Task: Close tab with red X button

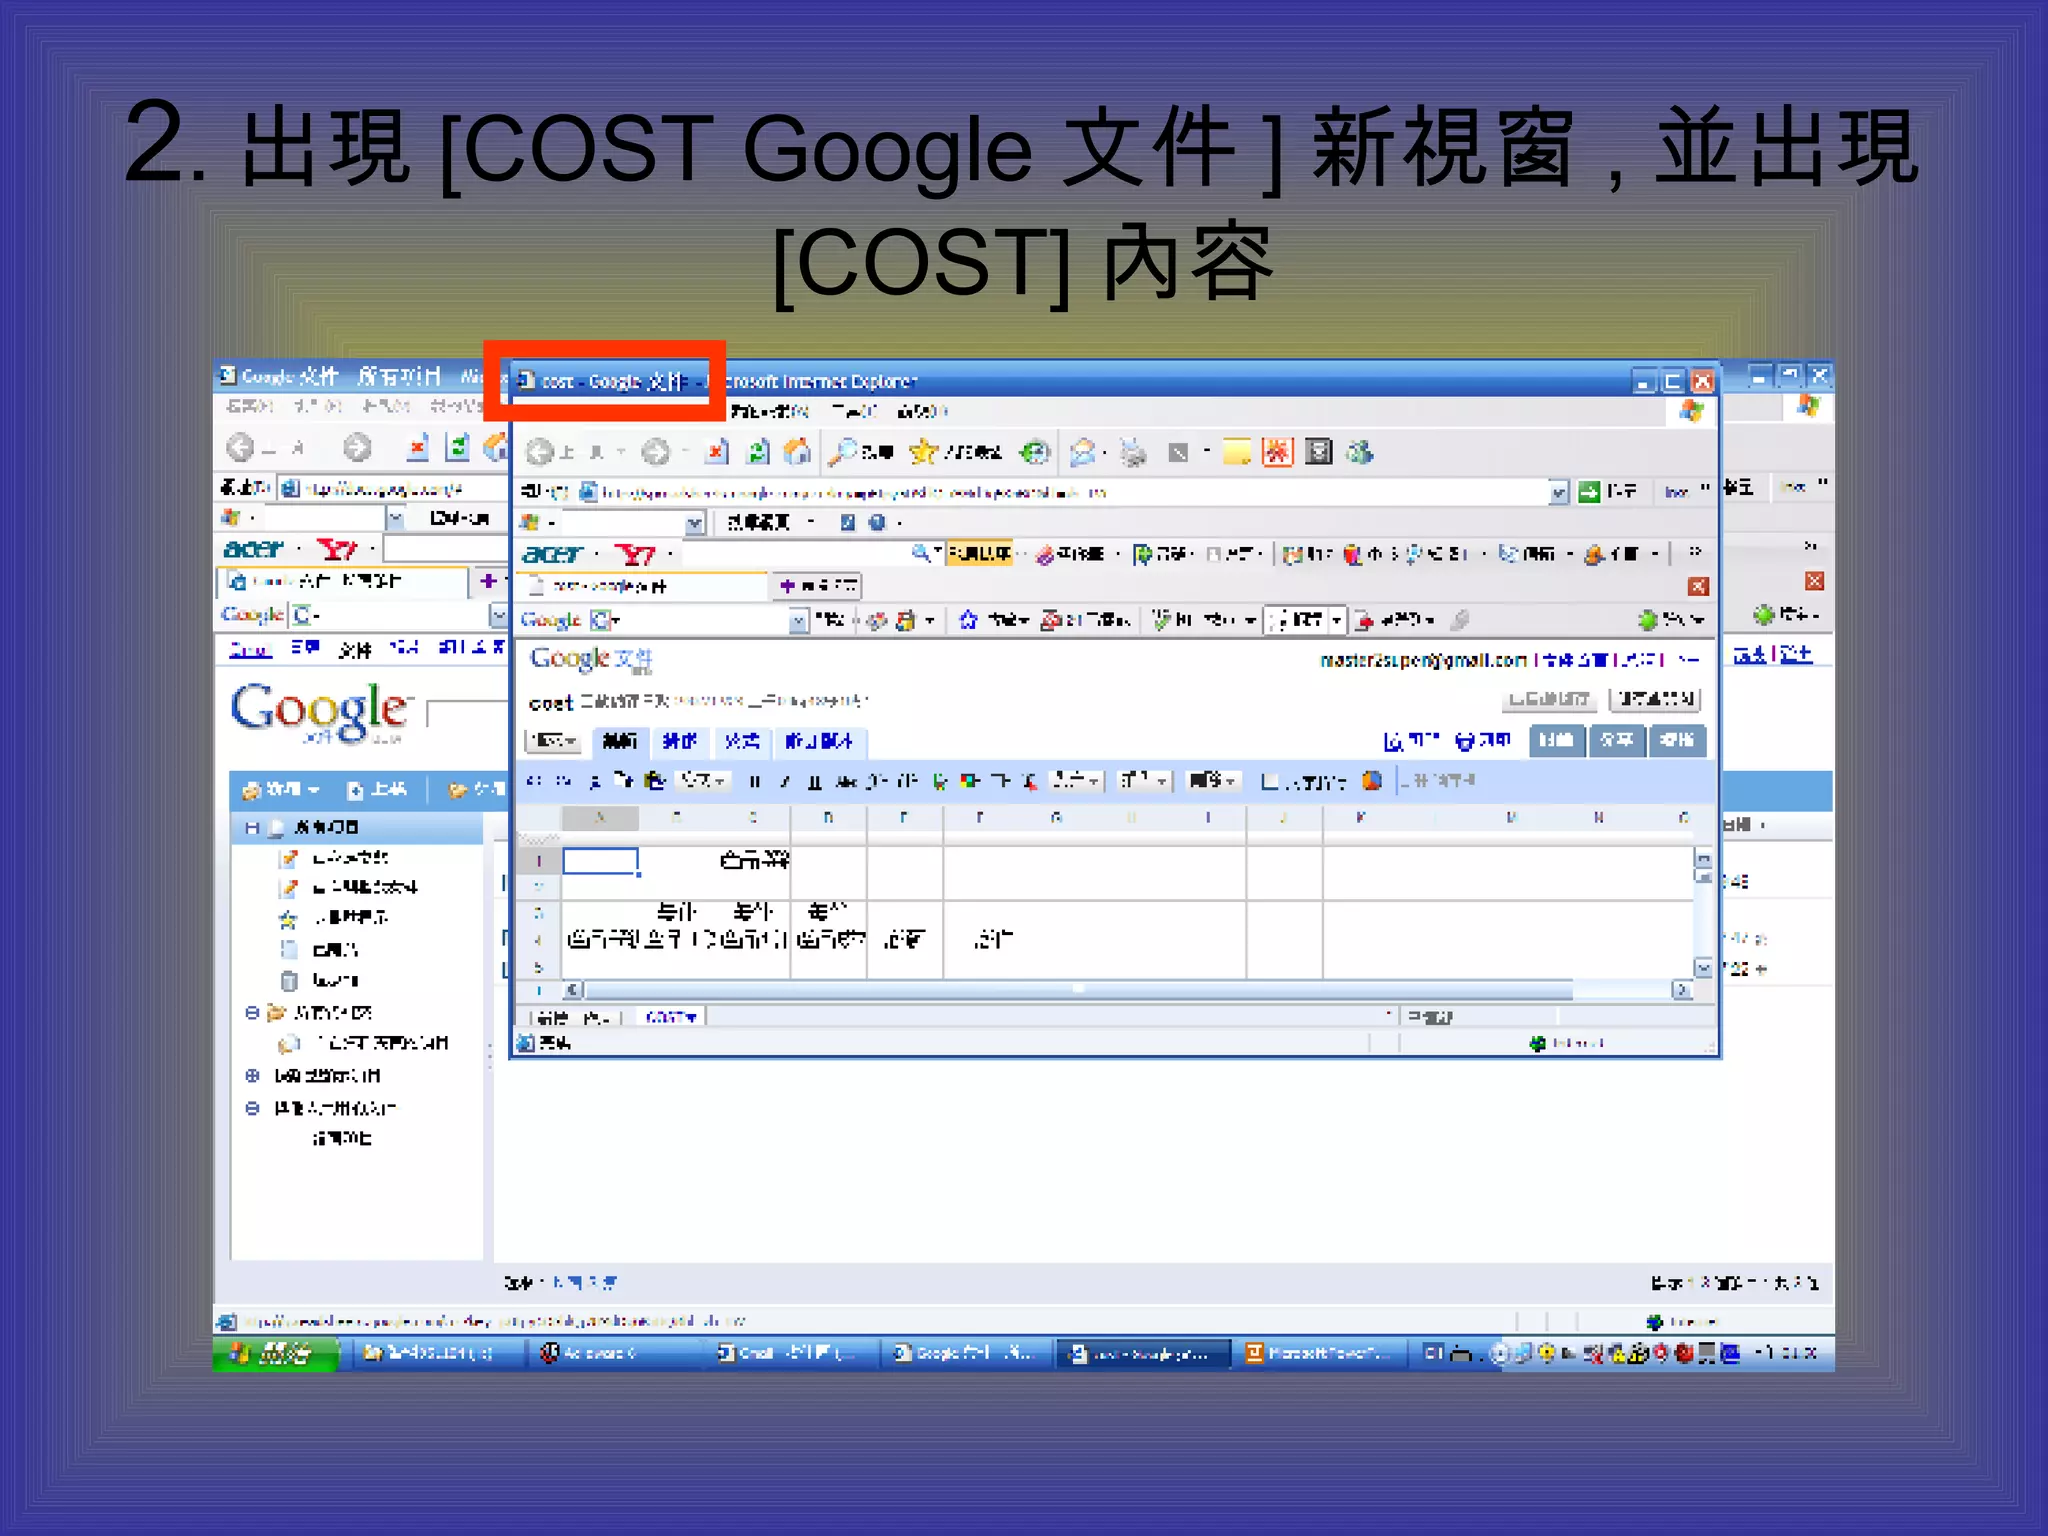Action: point(1698,586)
